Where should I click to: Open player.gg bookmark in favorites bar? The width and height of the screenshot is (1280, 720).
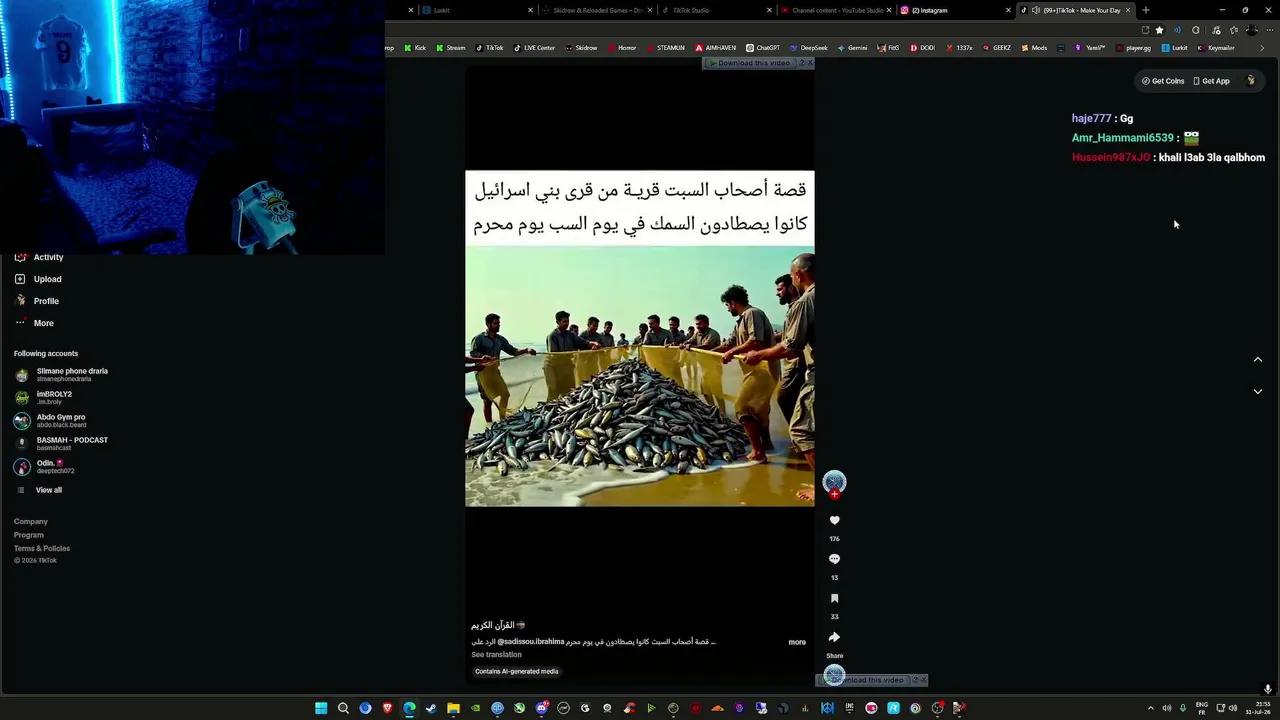(x=1133, y=48)
